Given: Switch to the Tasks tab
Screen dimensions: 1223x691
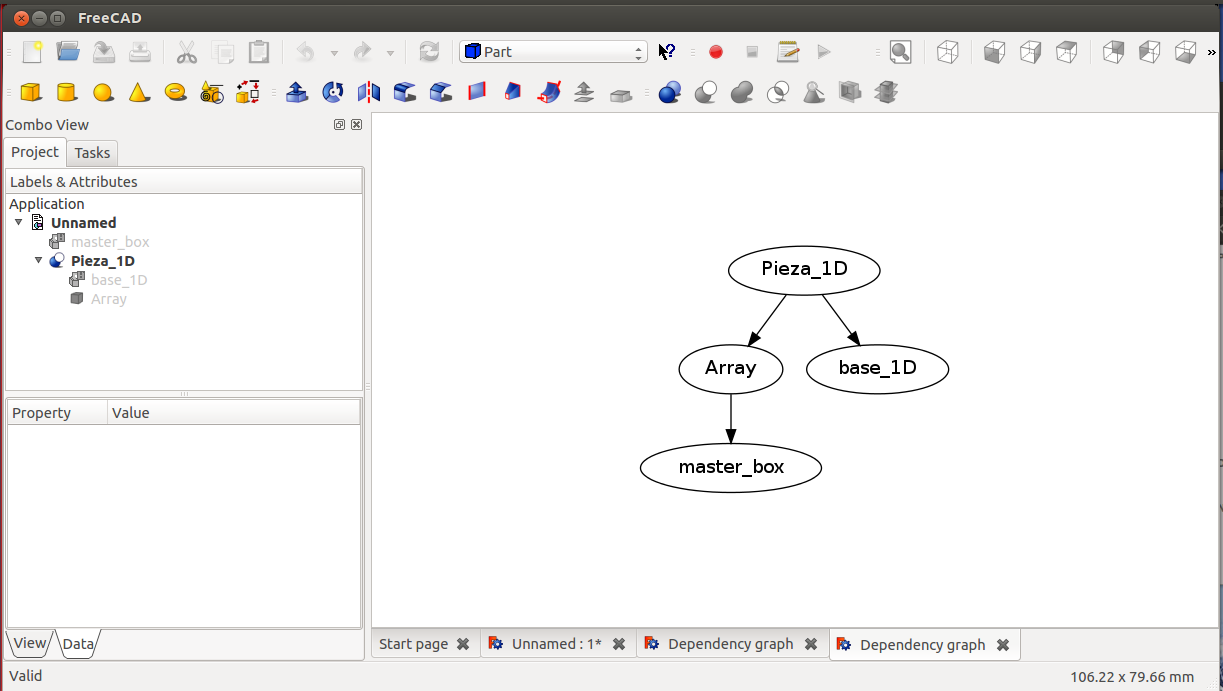Looking at the screenshot, I should click(92, 153).
